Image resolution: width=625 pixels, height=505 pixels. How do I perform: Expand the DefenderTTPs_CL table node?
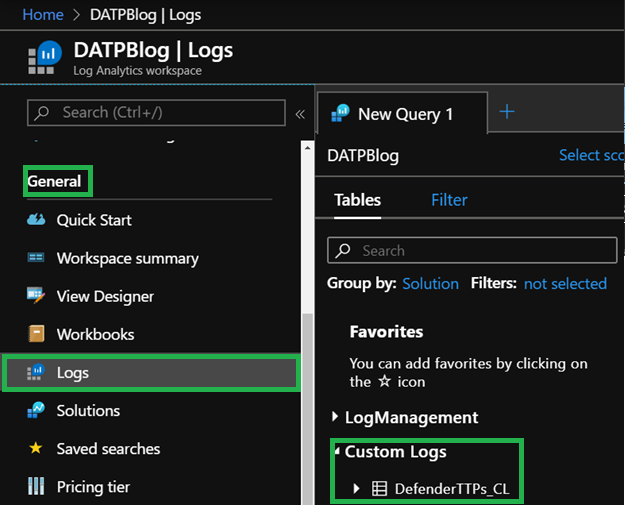click(x=357, y=489)
